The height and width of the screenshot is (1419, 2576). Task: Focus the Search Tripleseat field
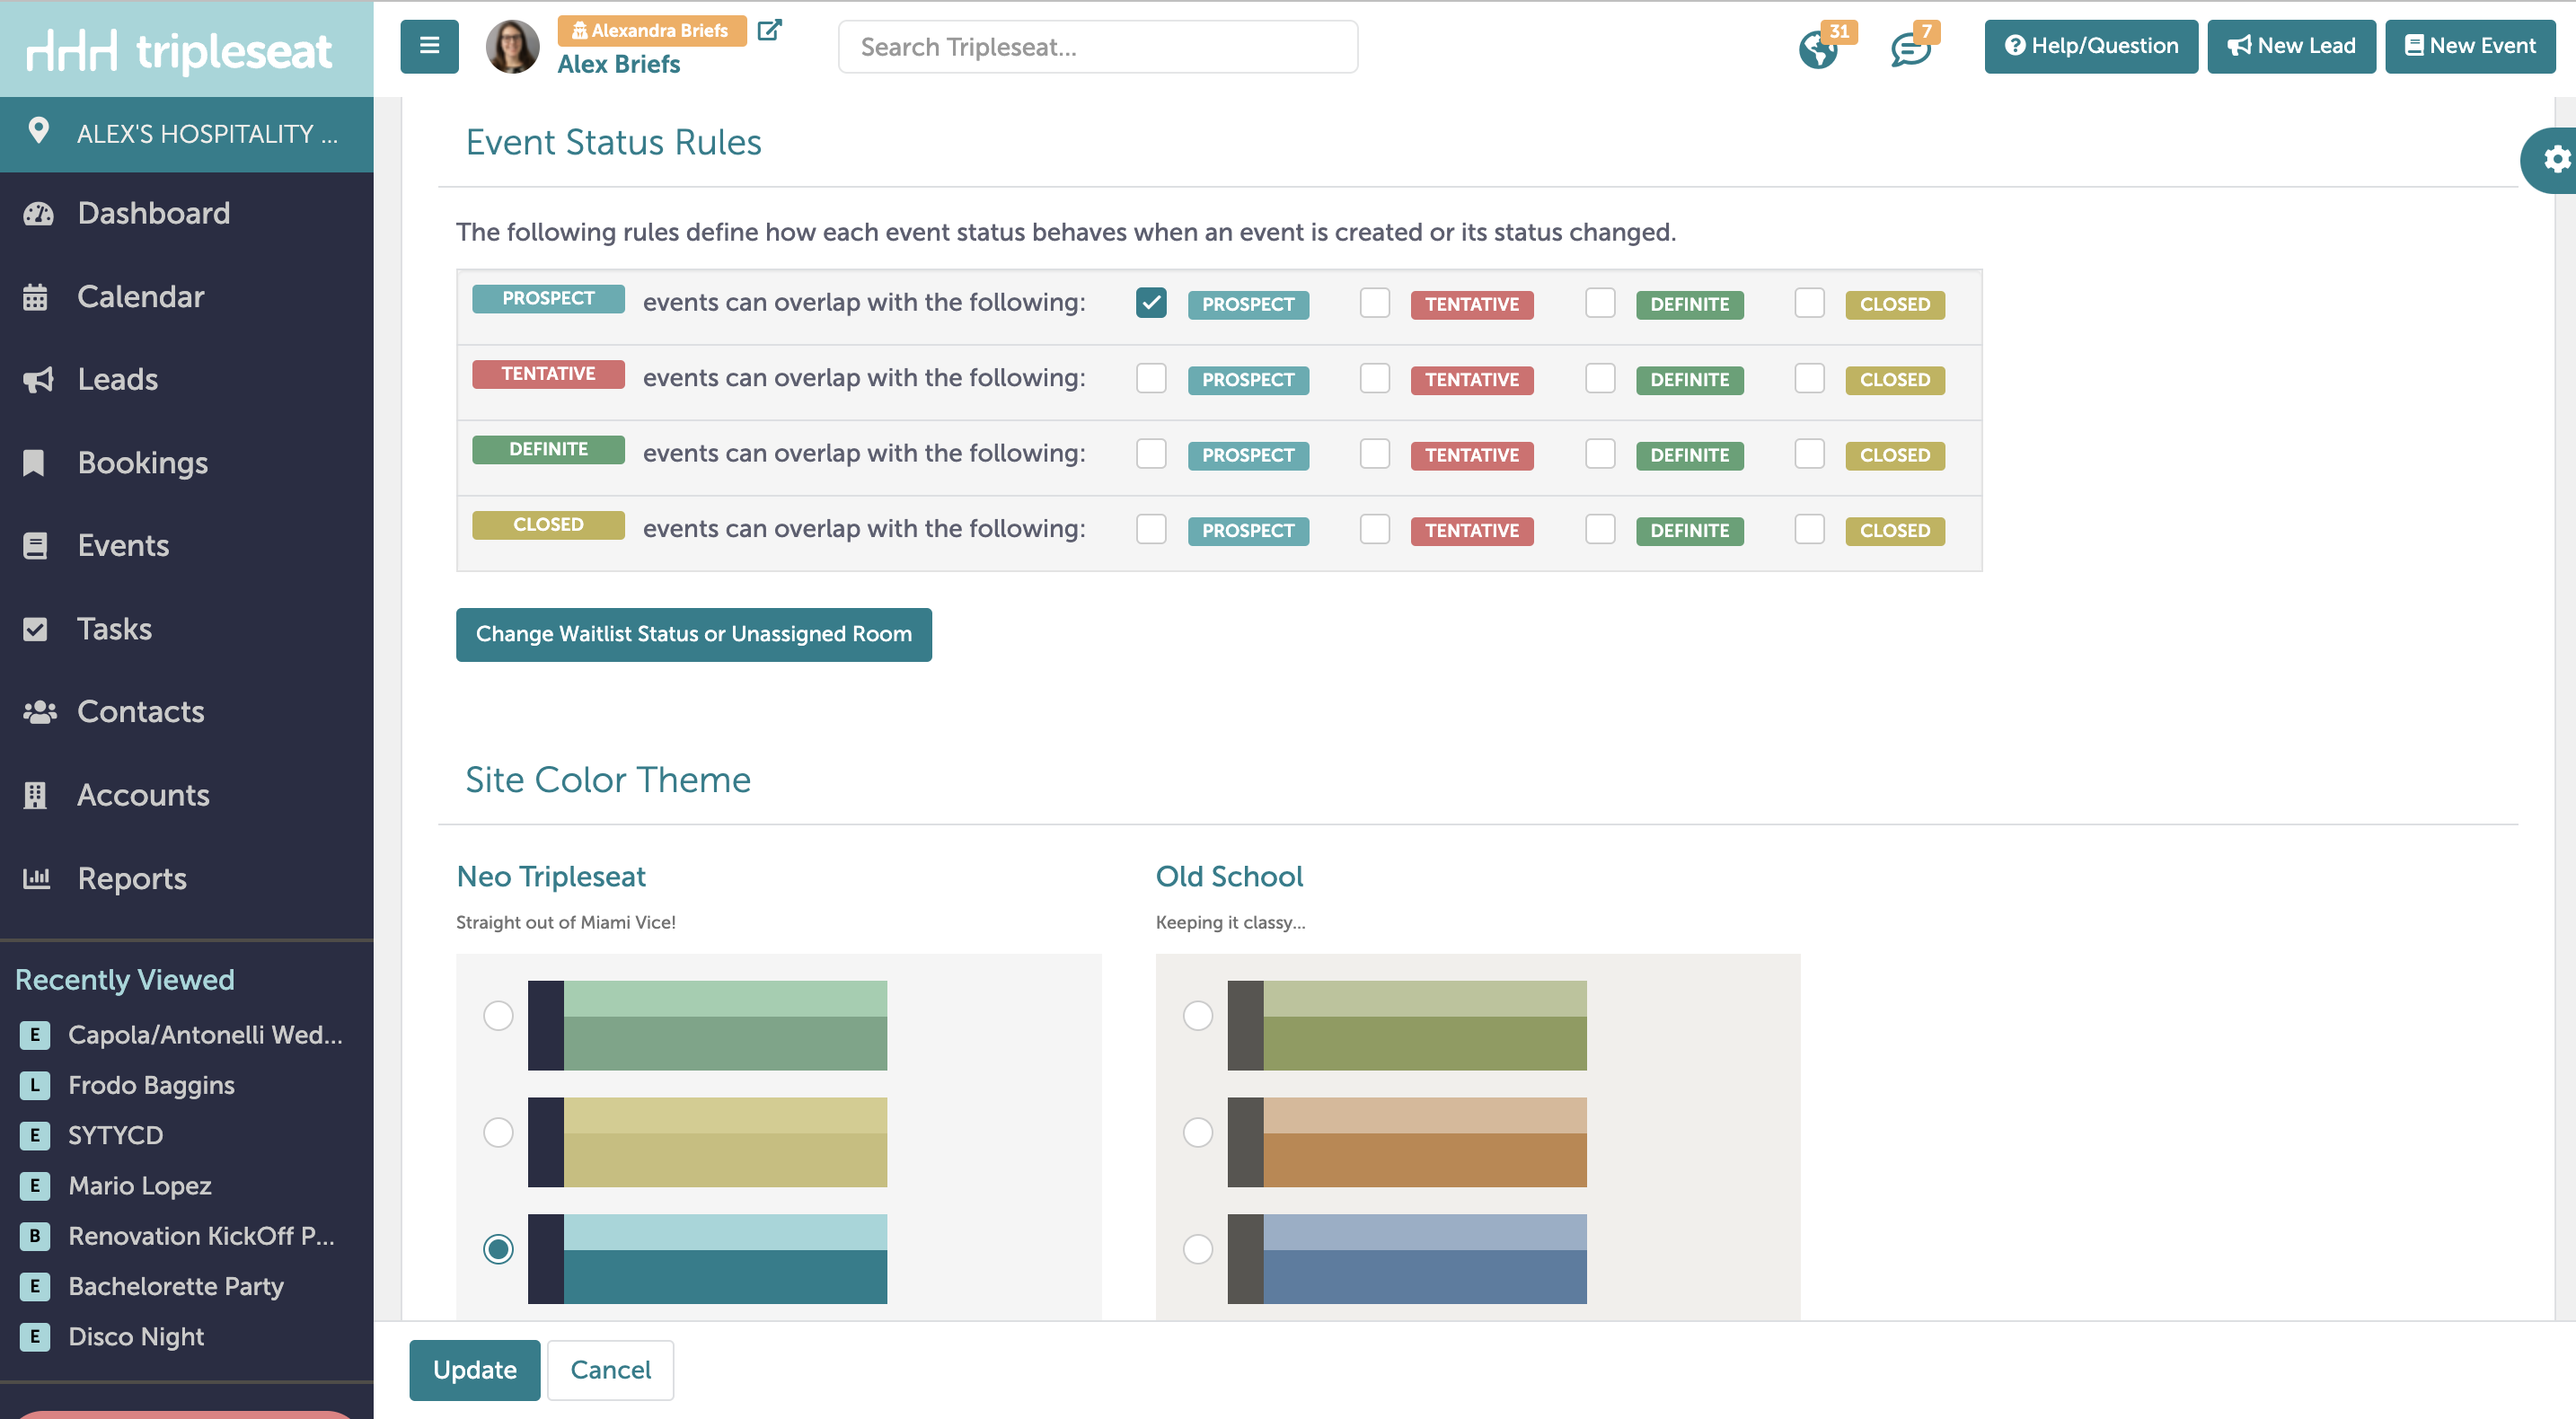click(x=1098, y=47)
